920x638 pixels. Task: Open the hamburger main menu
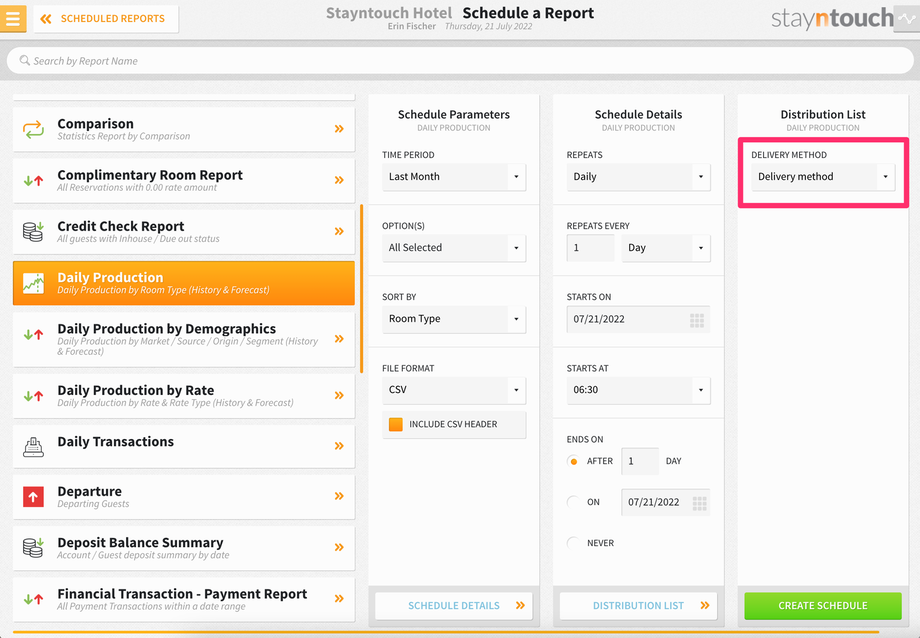point(13,18)
